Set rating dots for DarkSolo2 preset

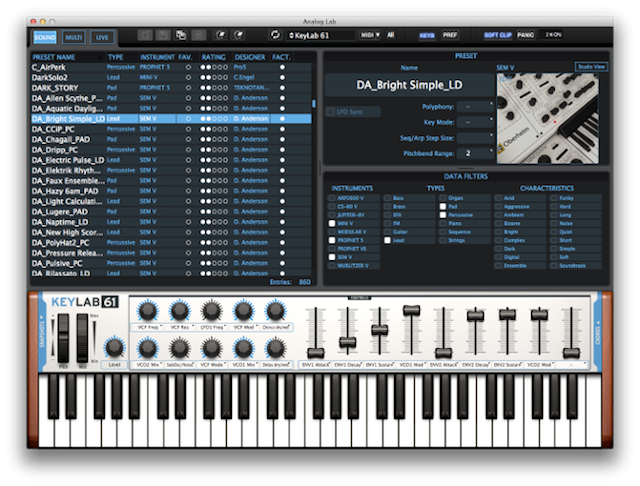(x=214, y=78)
